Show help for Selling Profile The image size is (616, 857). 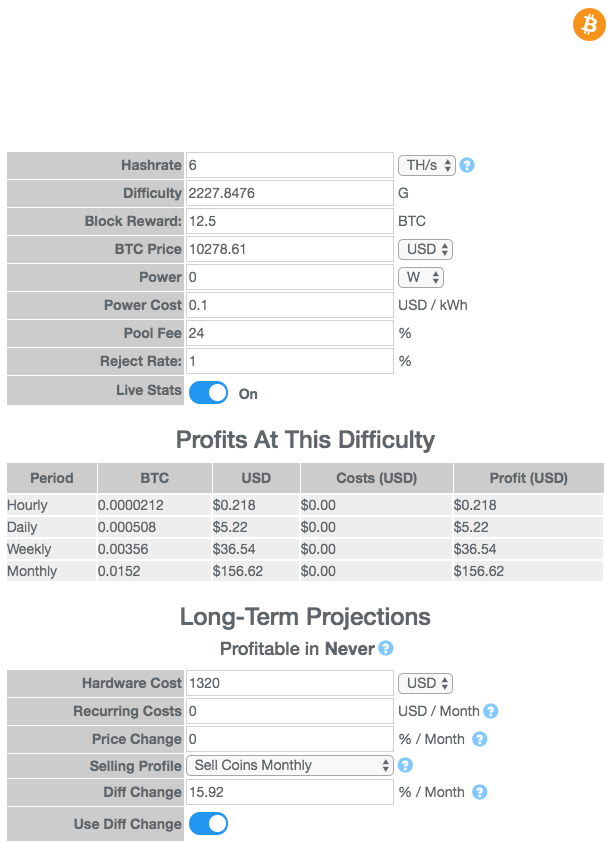[405, 766]
